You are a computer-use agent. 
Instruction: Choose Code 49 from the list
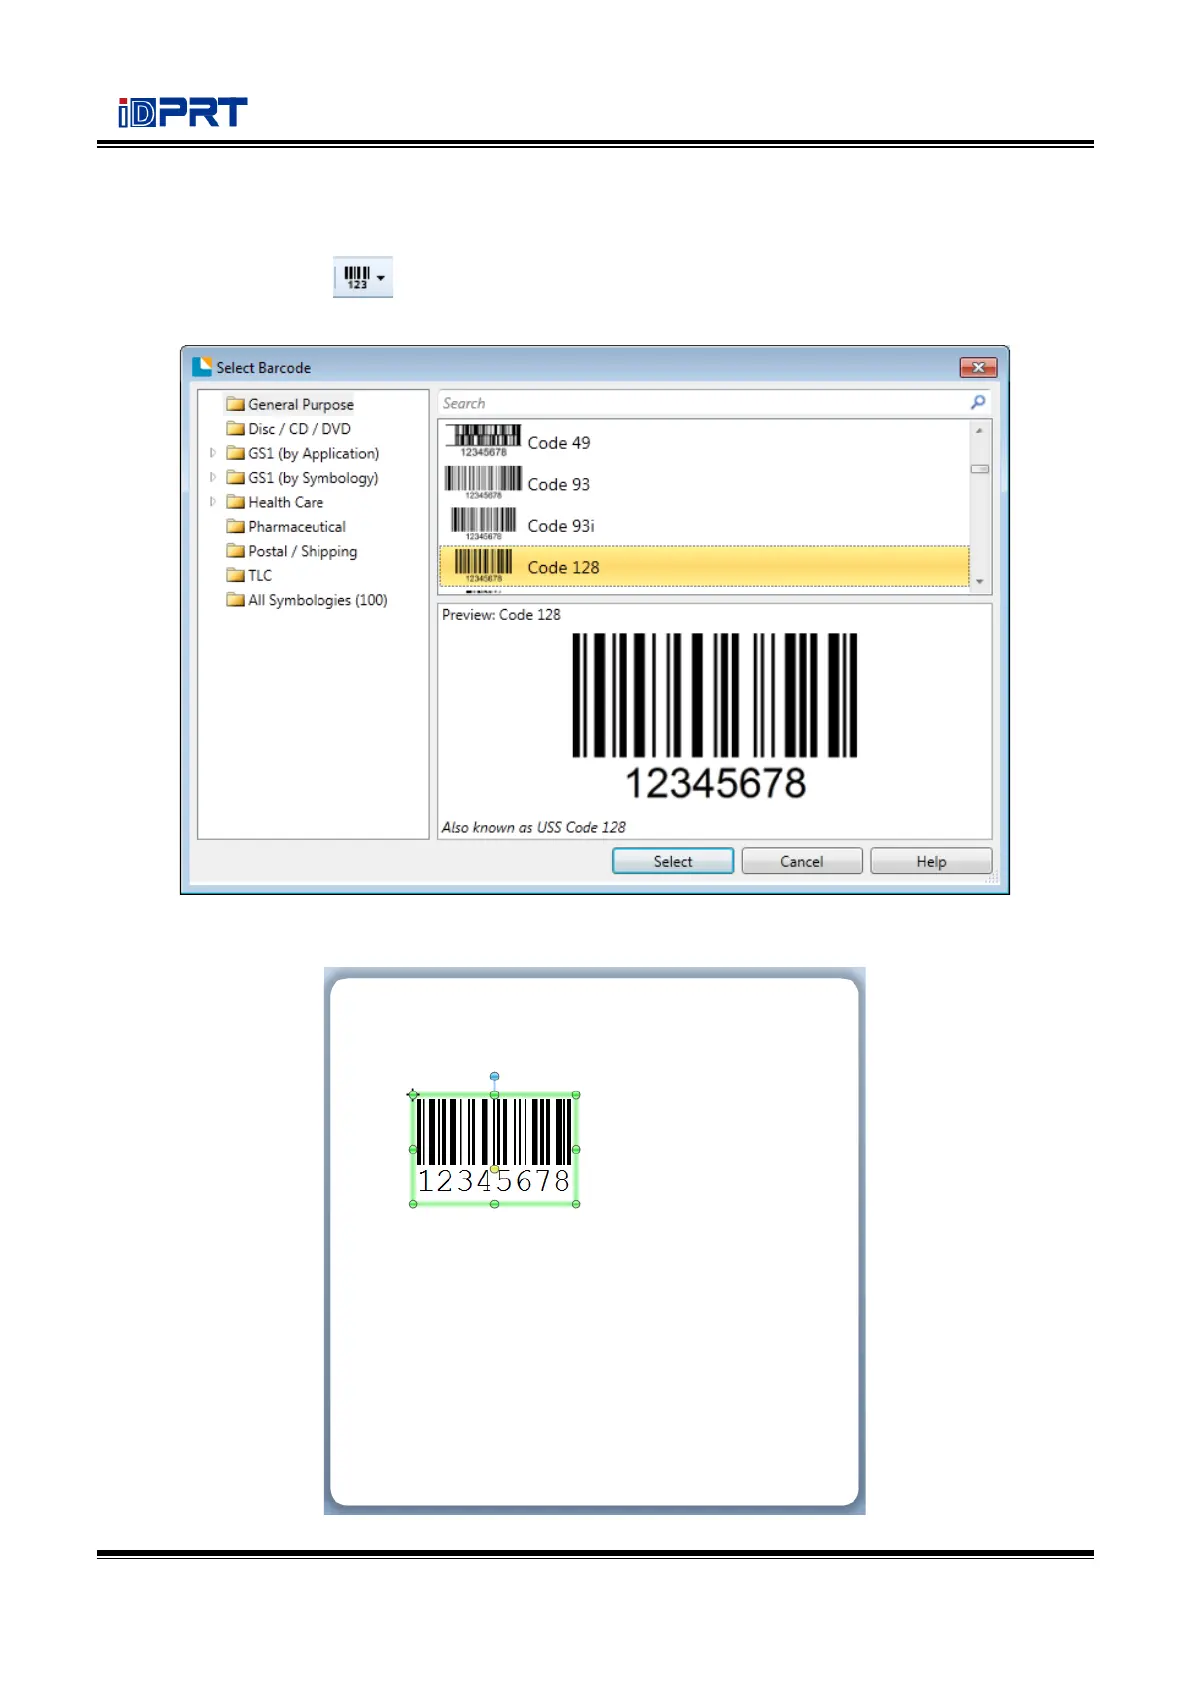[x=704, y=442]
